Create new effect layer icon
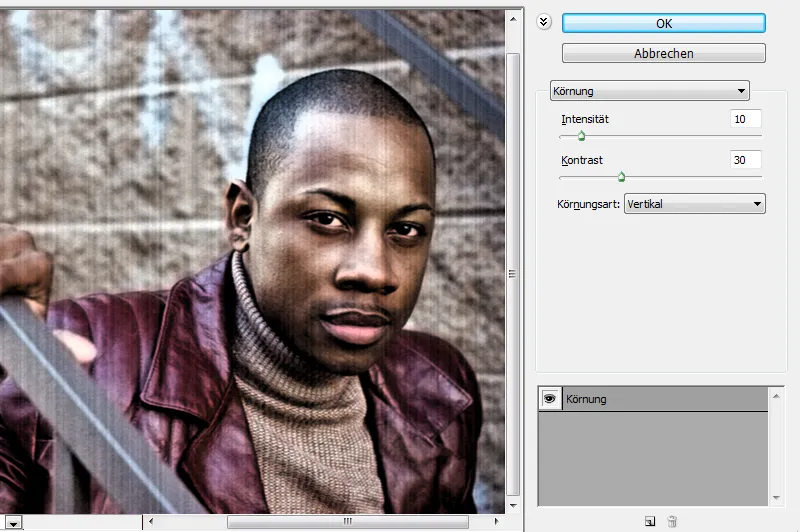 click(649, 521)
